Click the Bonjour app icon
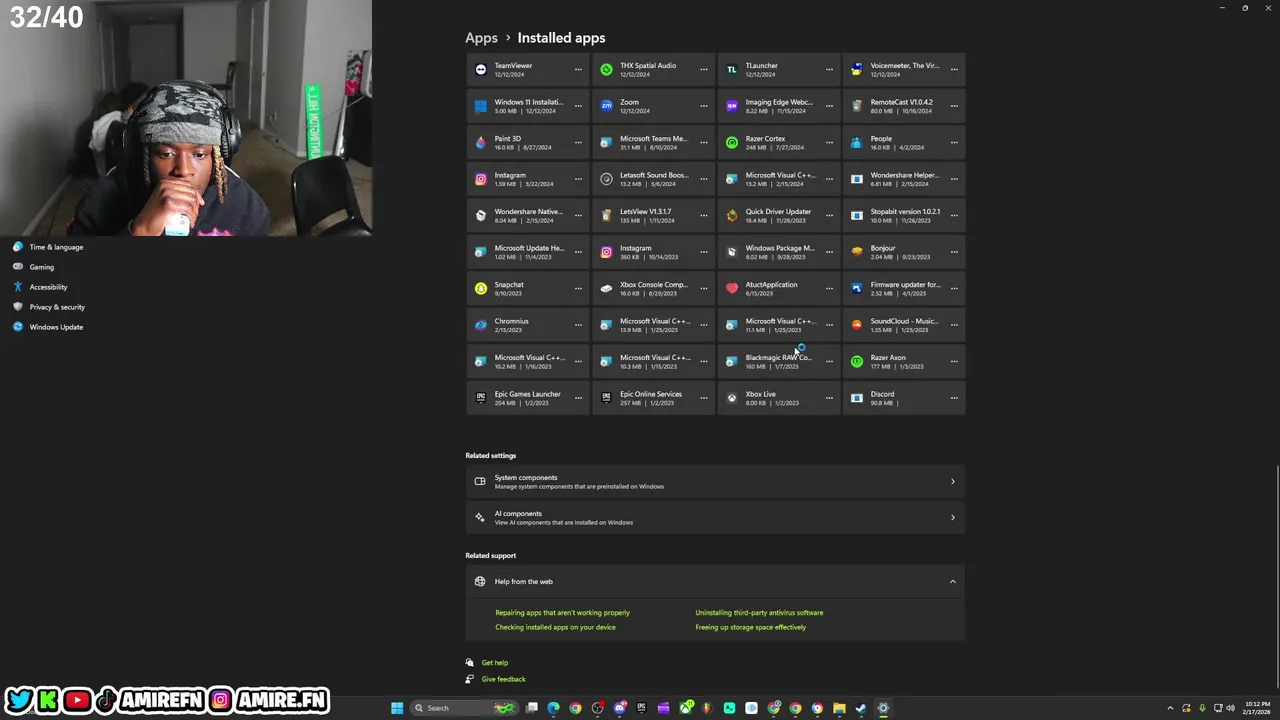The height and width of the screenshot is (720, 1280). tap(857, 252)
